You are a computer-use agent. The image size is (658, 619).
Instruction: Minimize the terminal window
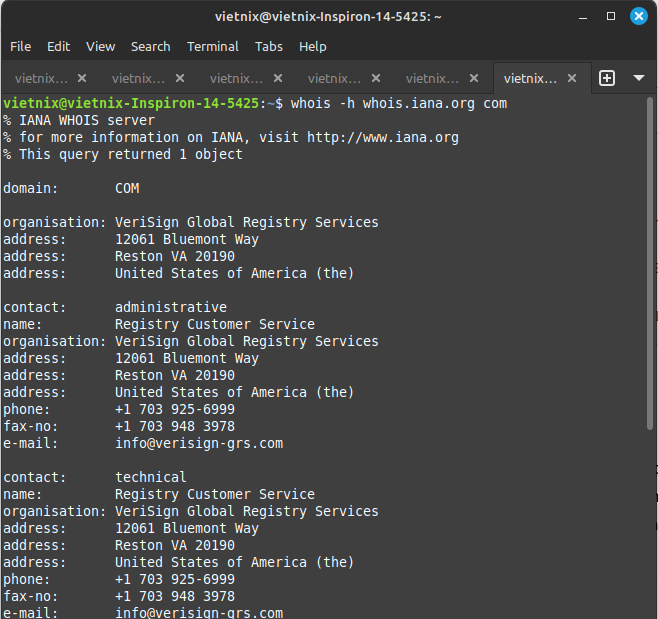[583, 17]
